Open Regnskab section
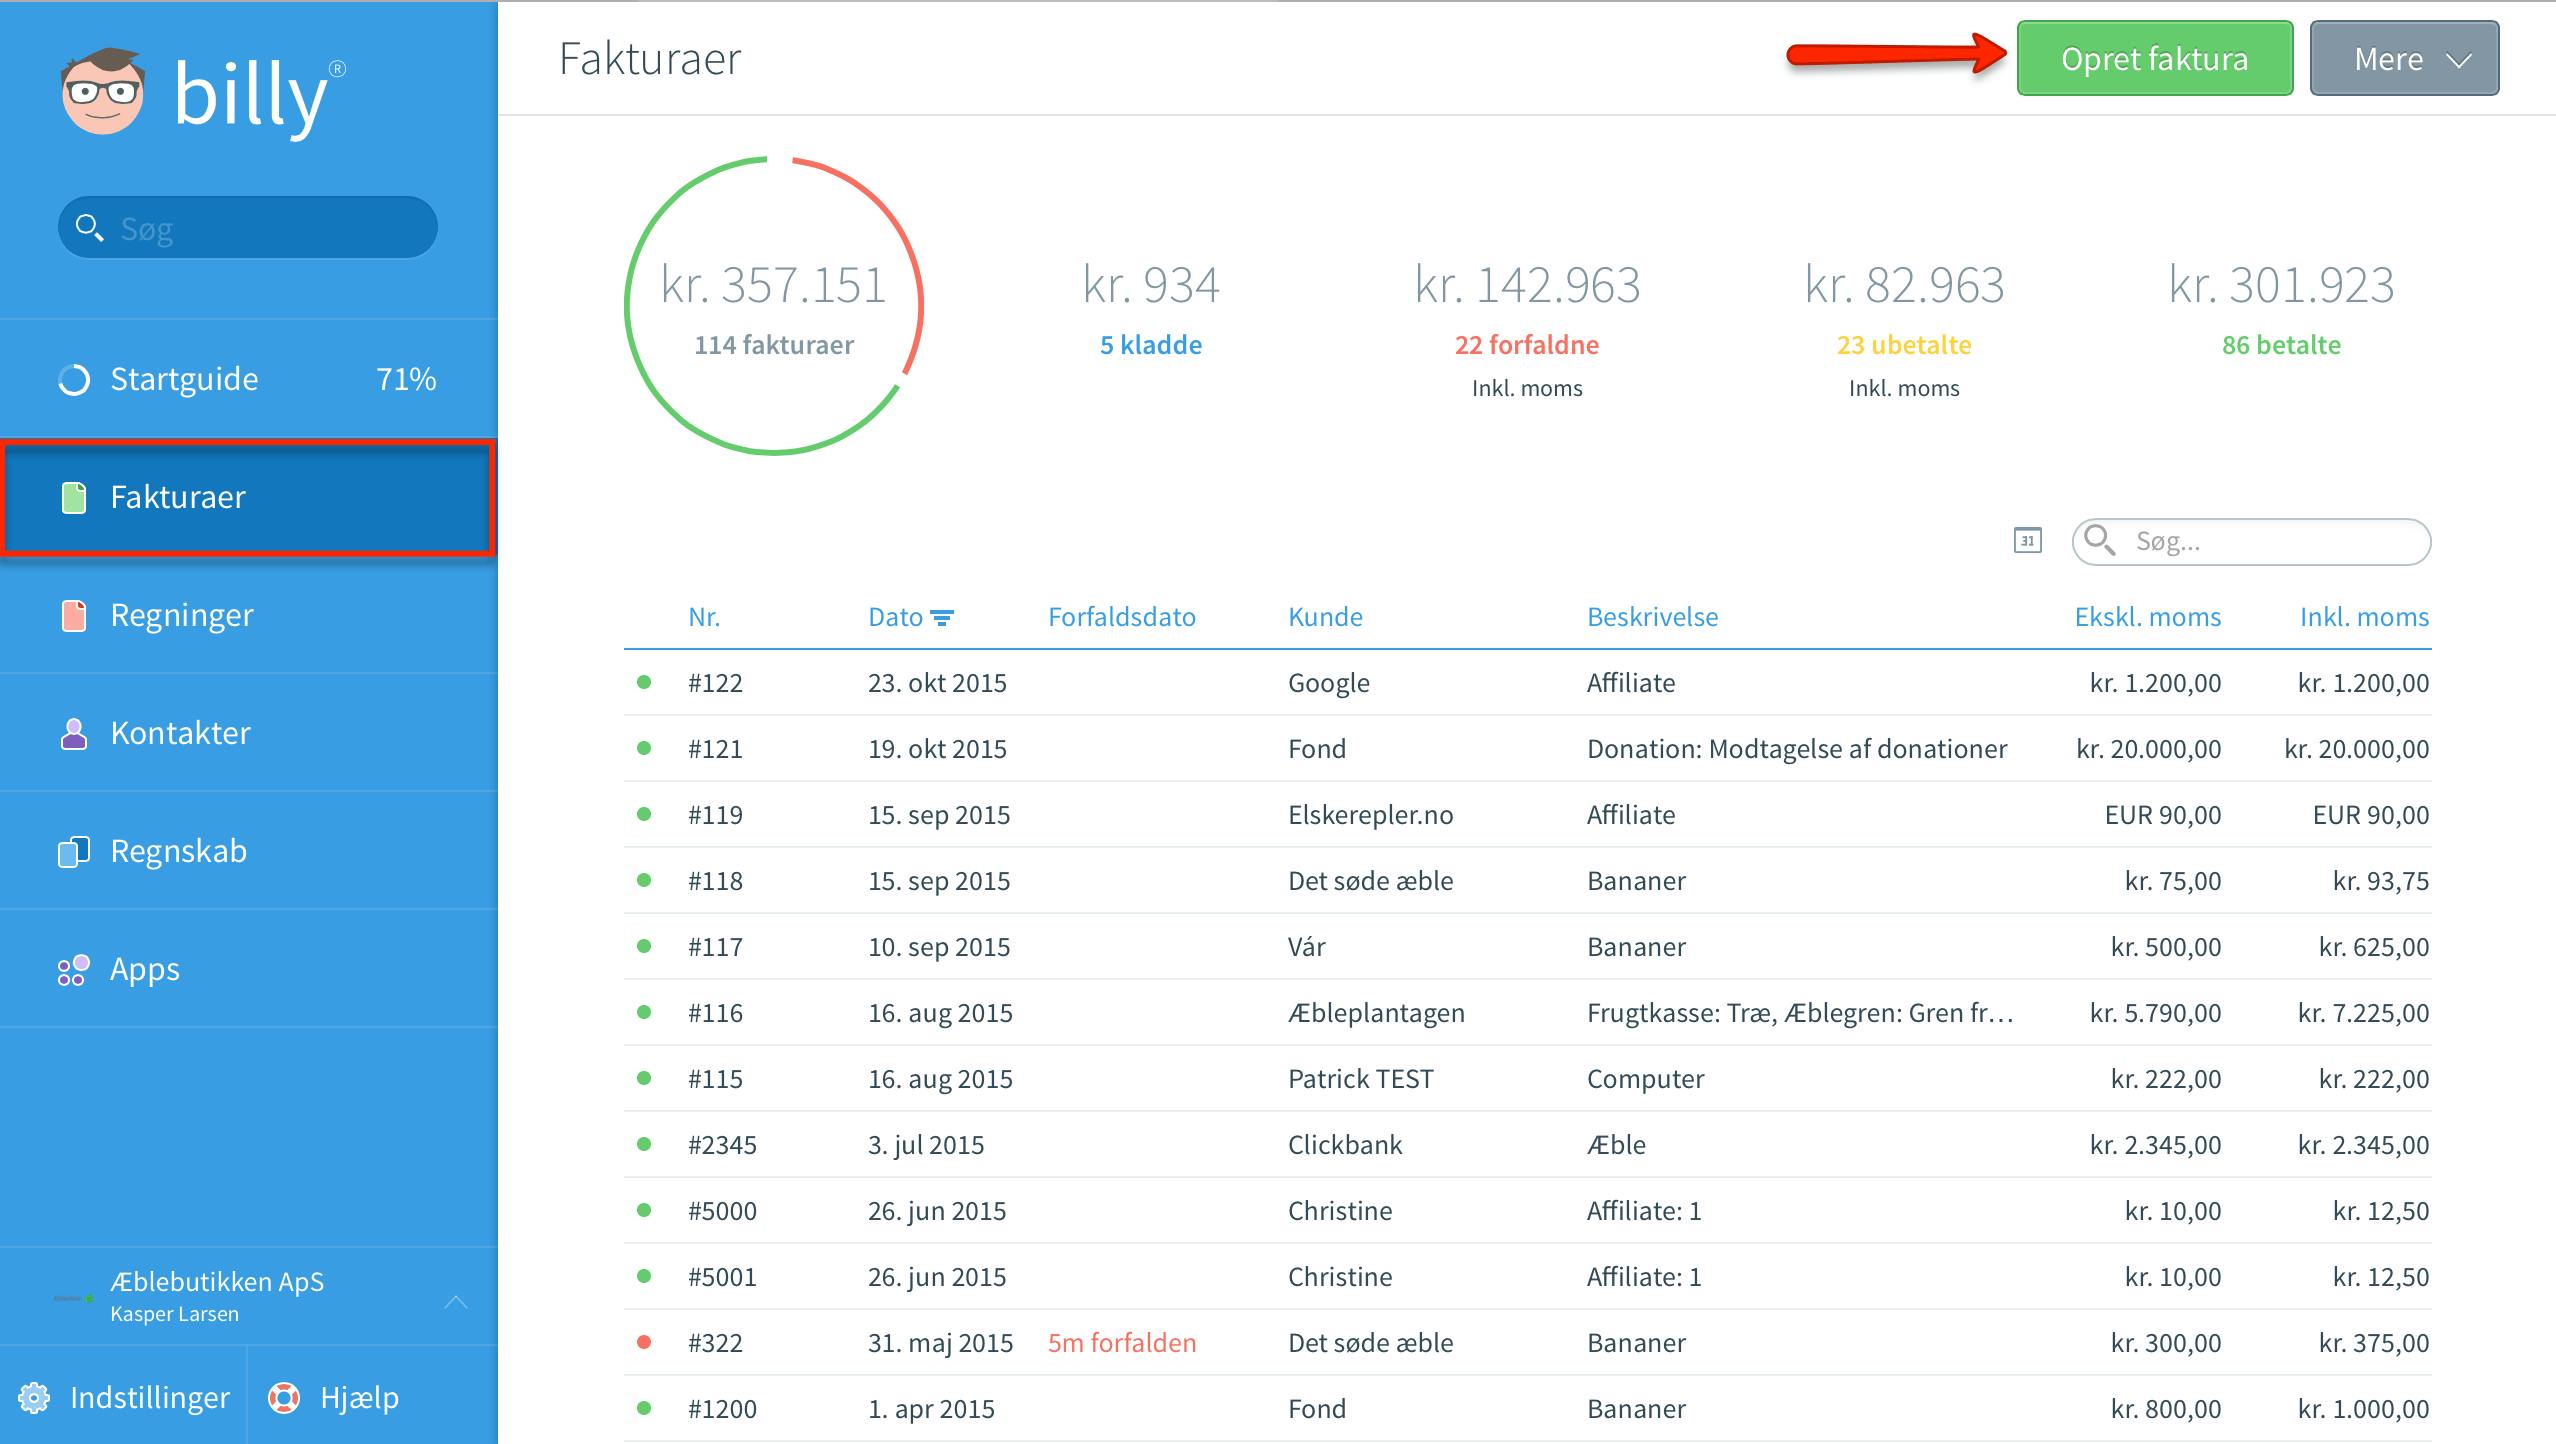Screen dimensions: 2556x1444 pos(248,851)
